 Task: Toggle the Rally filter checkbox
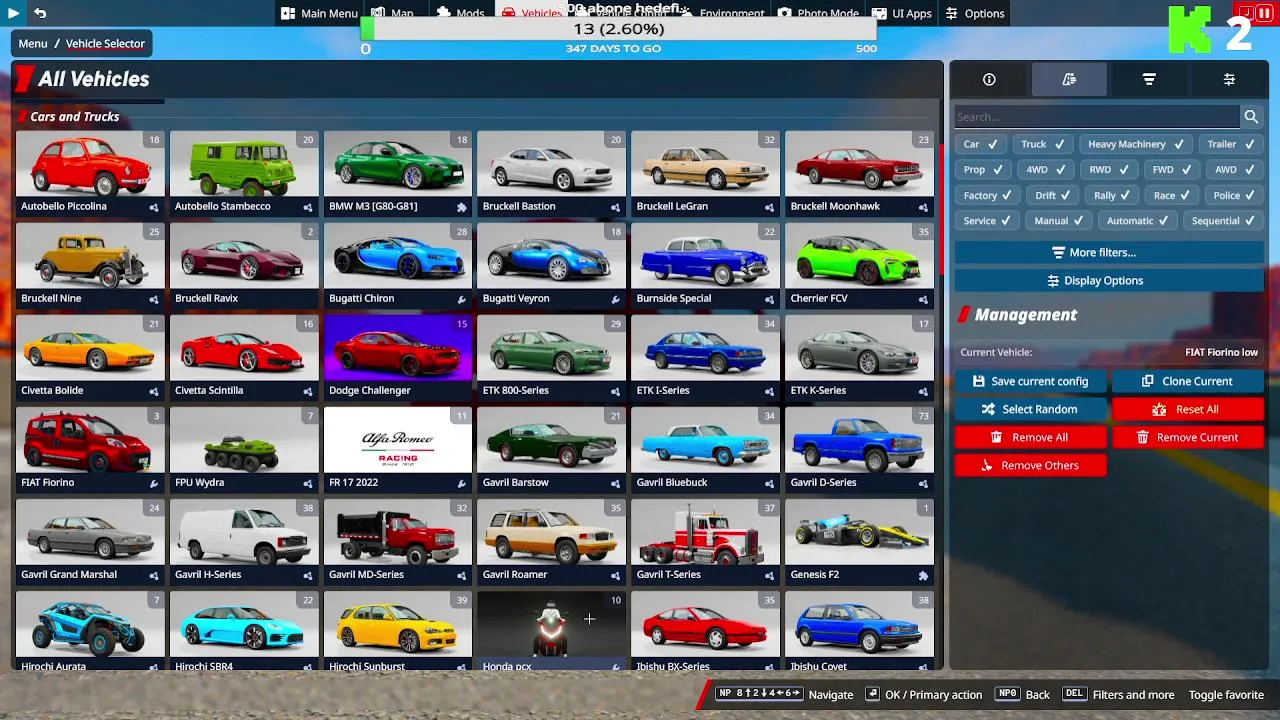(1112, 195)
